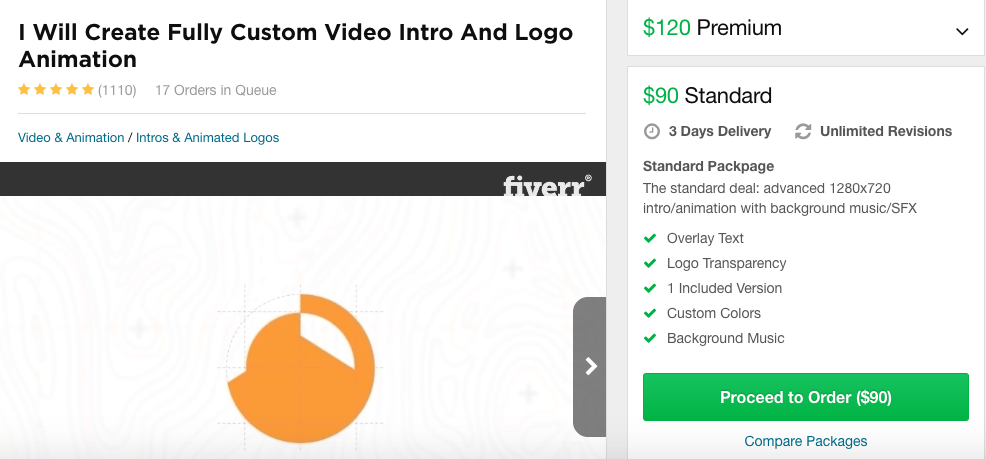Click the Unlimited Revisions refresh arrows icon

[x=803, y=131]
